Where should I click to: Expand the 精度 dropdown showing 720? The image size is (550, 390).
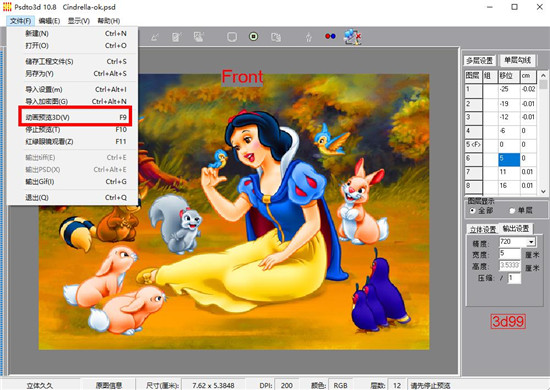click(531, 242)
